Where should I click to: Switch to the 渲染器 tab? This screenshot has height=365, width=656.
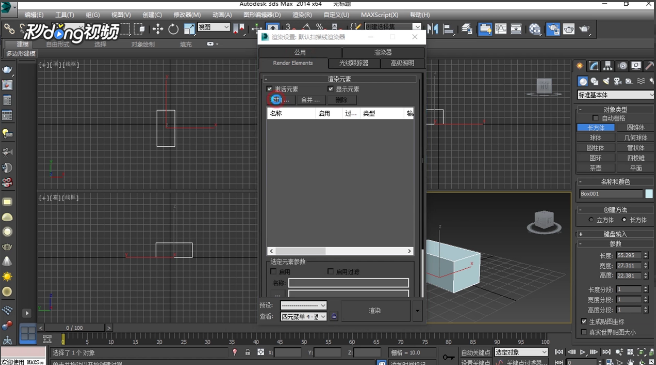[x=383, y=52]
